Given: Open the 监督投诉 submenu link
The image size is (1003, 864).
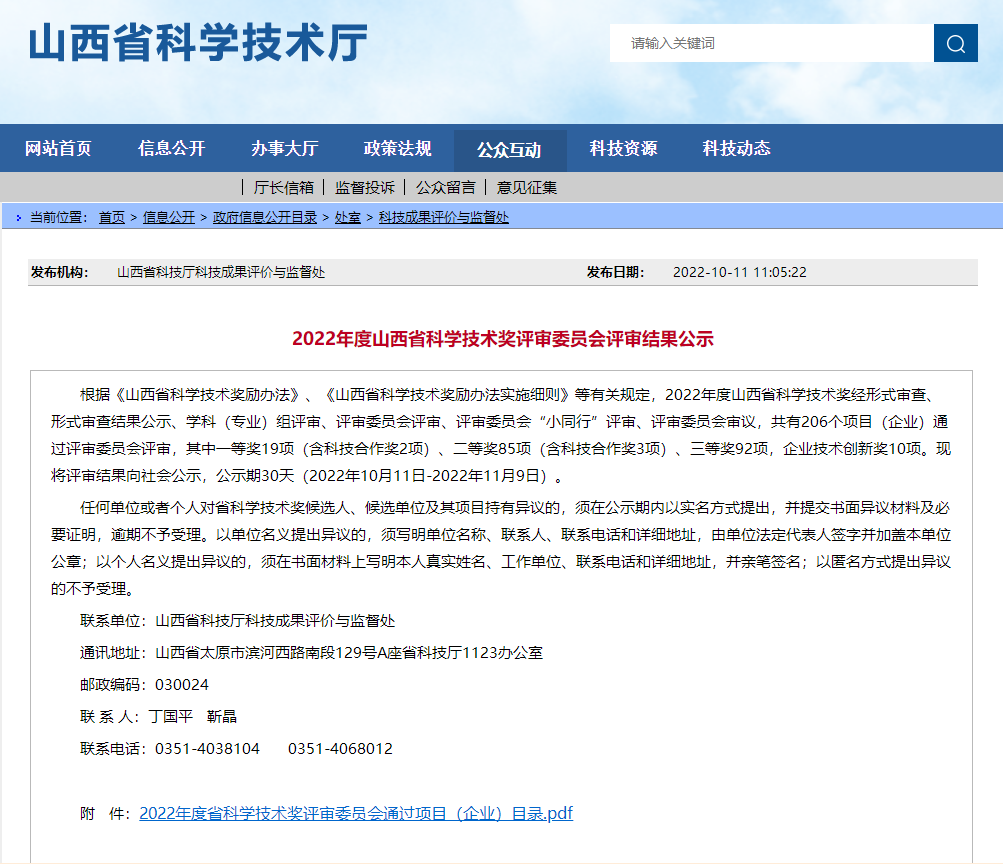Looking at the screenshot, I should [x=364, y=187].
